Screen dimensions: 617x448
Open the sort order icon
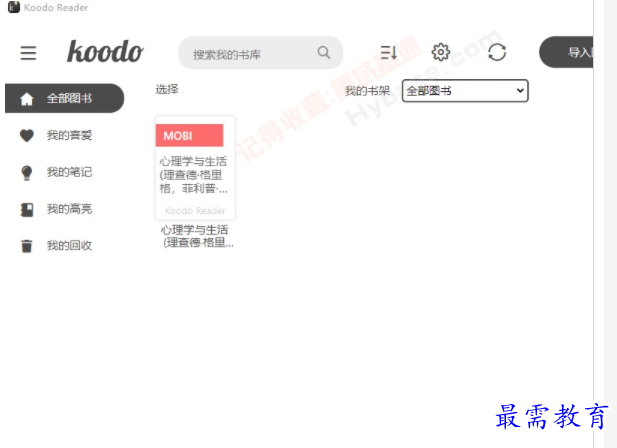(x=388, y=52)
